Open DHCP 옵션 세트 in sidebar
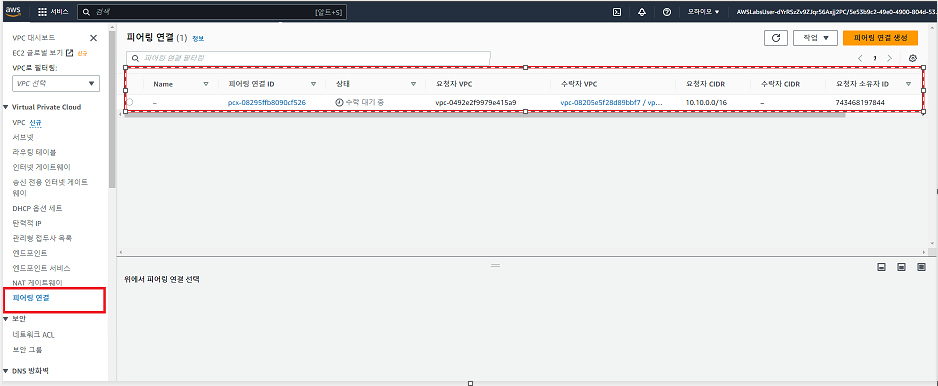 pyautogui.click(x=38, y=208)
